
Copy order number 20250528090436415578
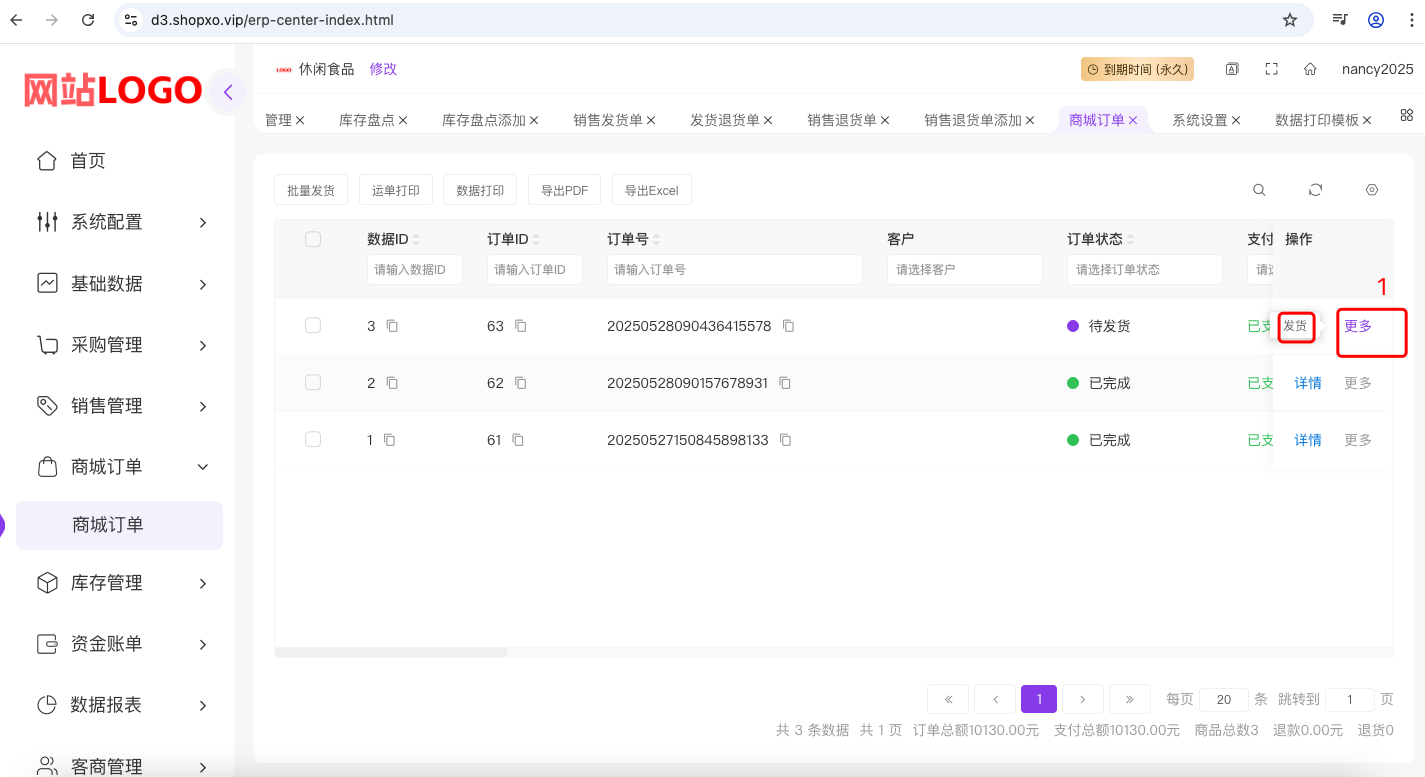pos(789,326)
